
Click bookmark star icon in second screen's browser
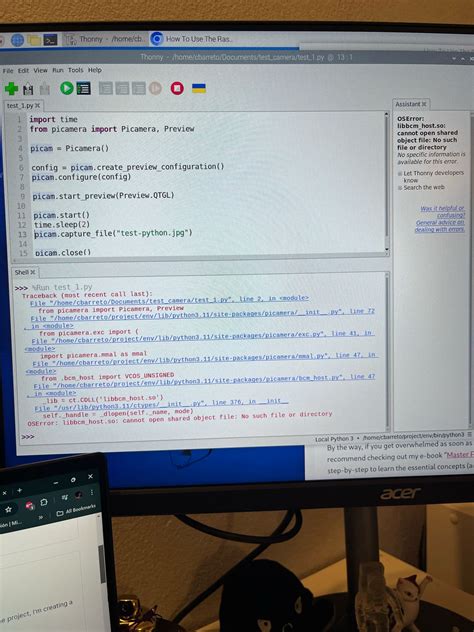(x=8, y=509)
